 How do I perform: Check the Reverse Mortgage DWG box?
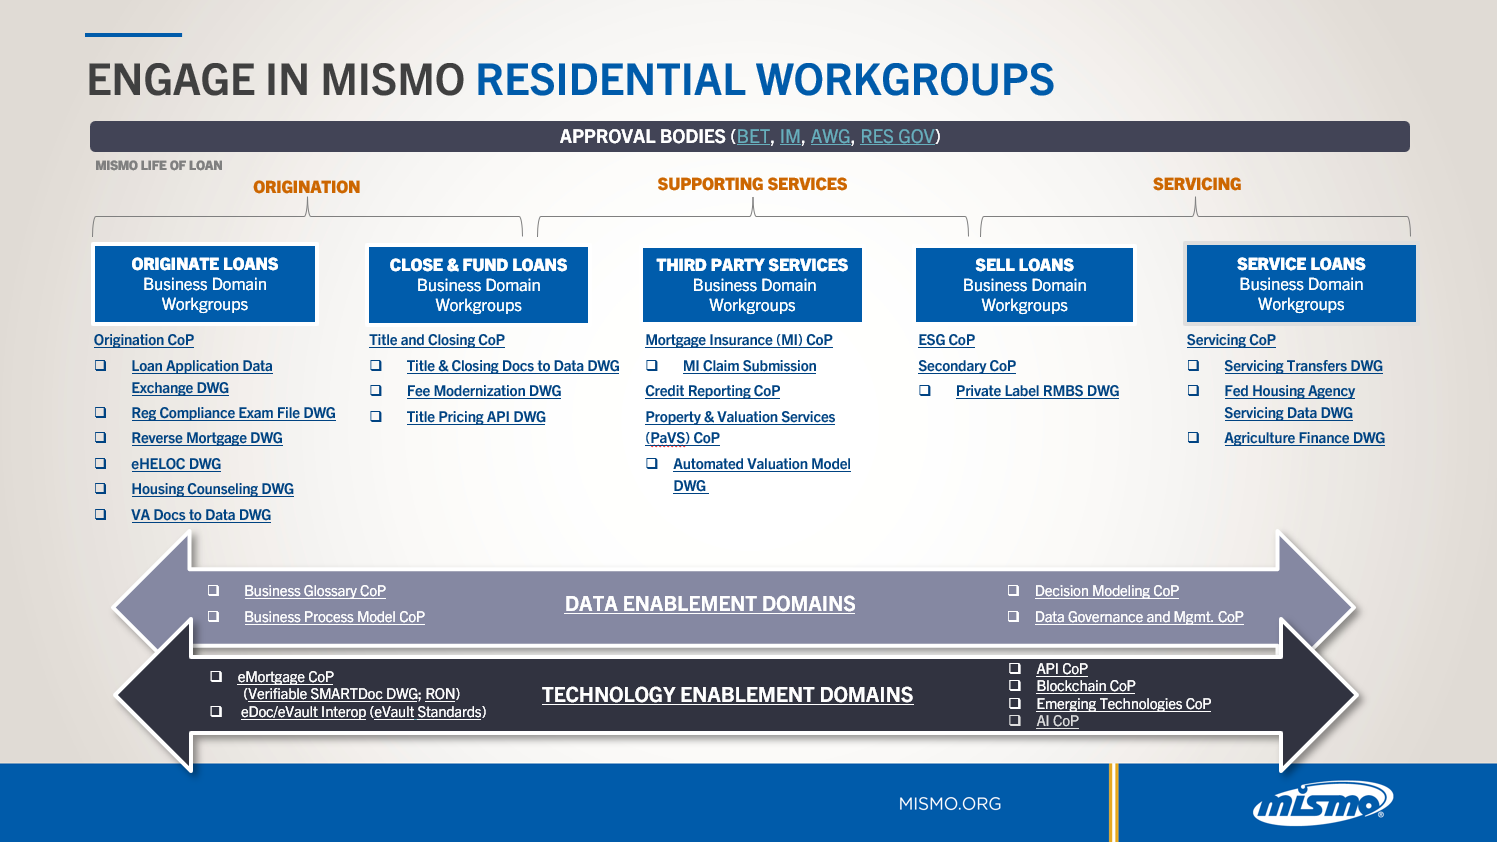click(101, 438)
